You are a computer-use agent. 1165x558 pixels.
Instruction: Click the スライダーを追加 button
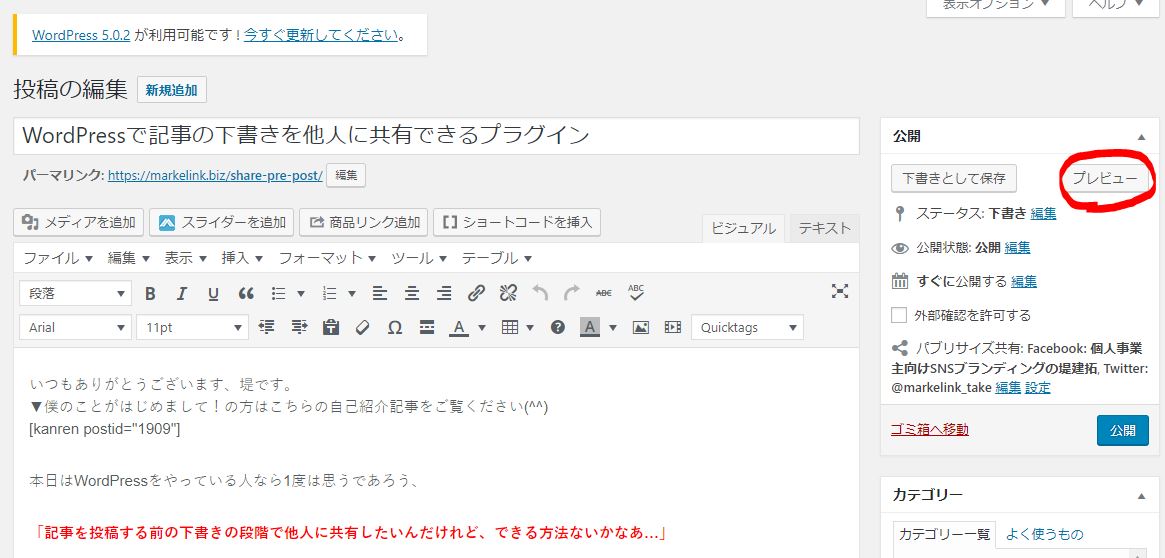click(x=221, y=222)
